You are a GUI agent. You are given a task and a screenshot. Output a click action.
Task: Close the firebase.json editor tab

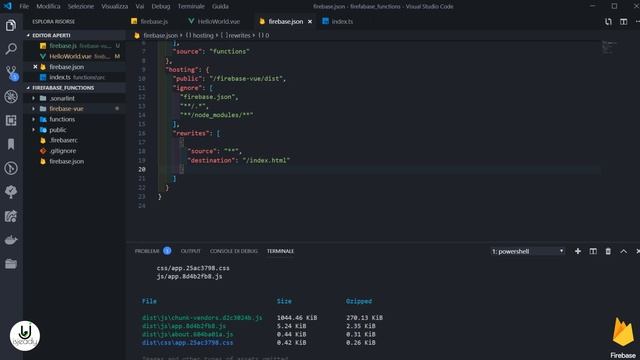pyautogui.click(x=310, y=22)
